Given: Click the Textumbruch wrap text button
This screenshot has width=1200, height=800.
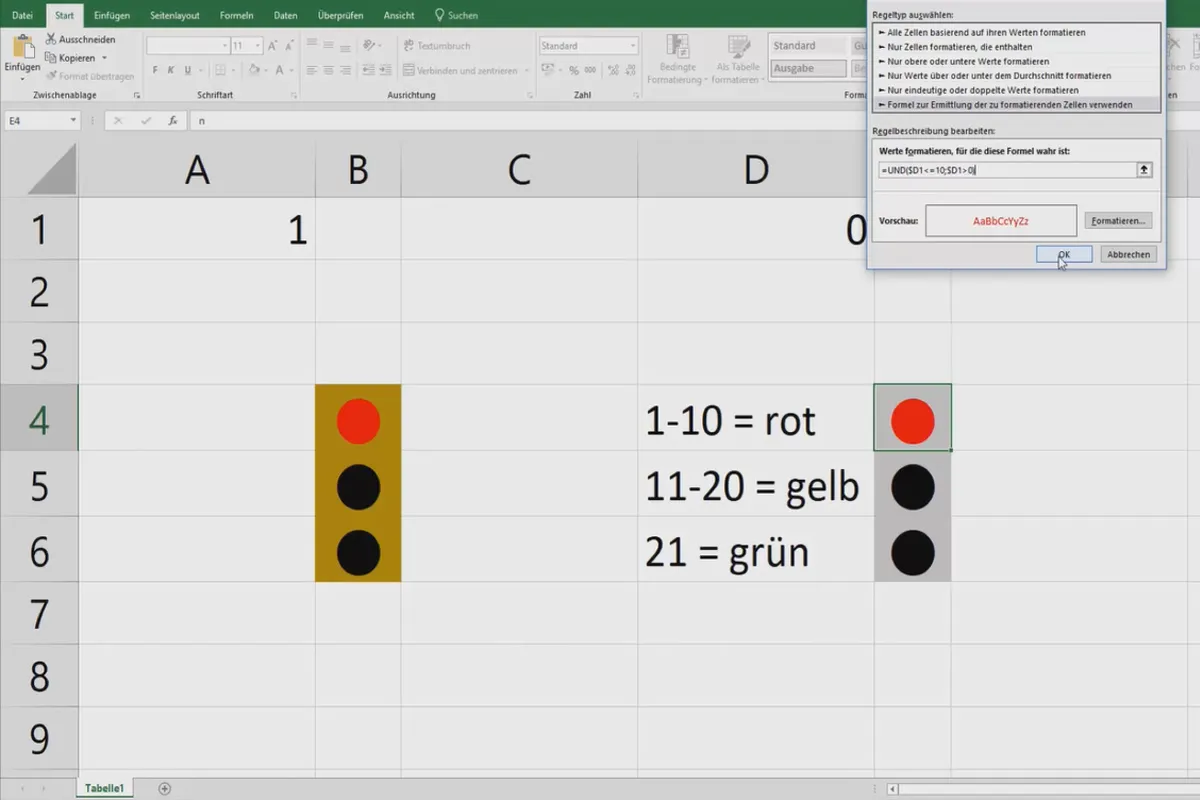Looking at the screenshot, I should (x=436, y=46).
